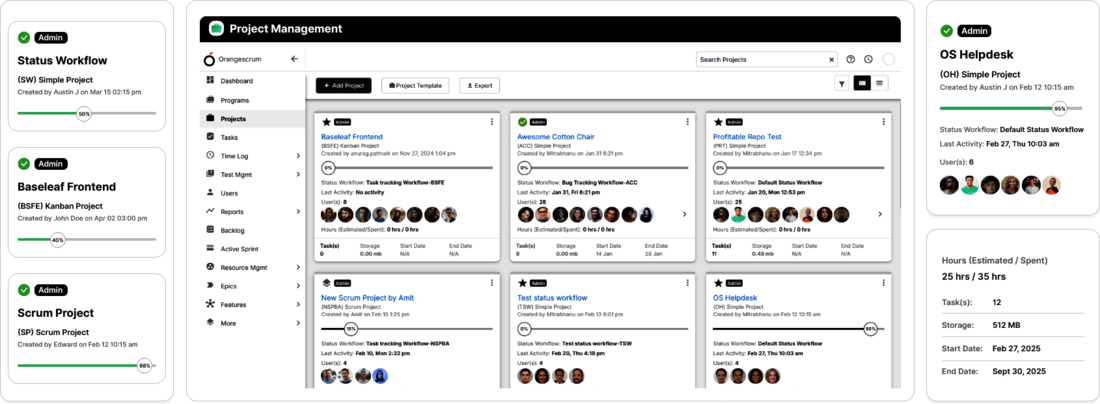The height and width of the screenshot is (404, 1100).
Task: Open Dashboard from the sidebar
Action: click(236, 81)
